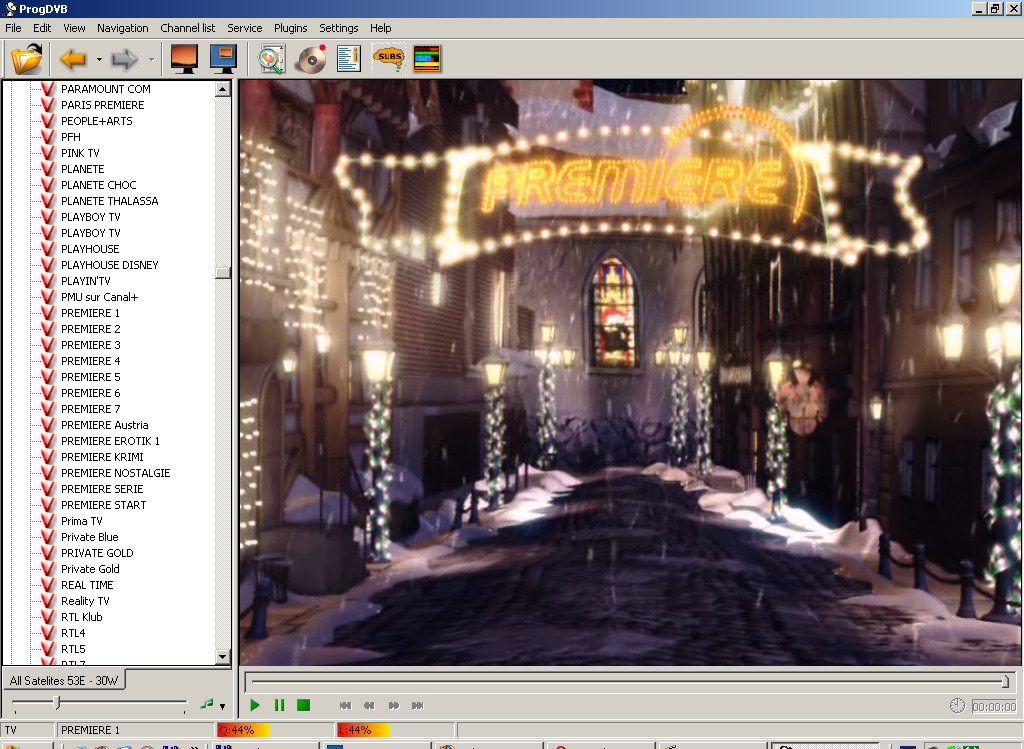Select the Prima TV channel
This screenshot has height=749, width=1024.
(82, 520)
